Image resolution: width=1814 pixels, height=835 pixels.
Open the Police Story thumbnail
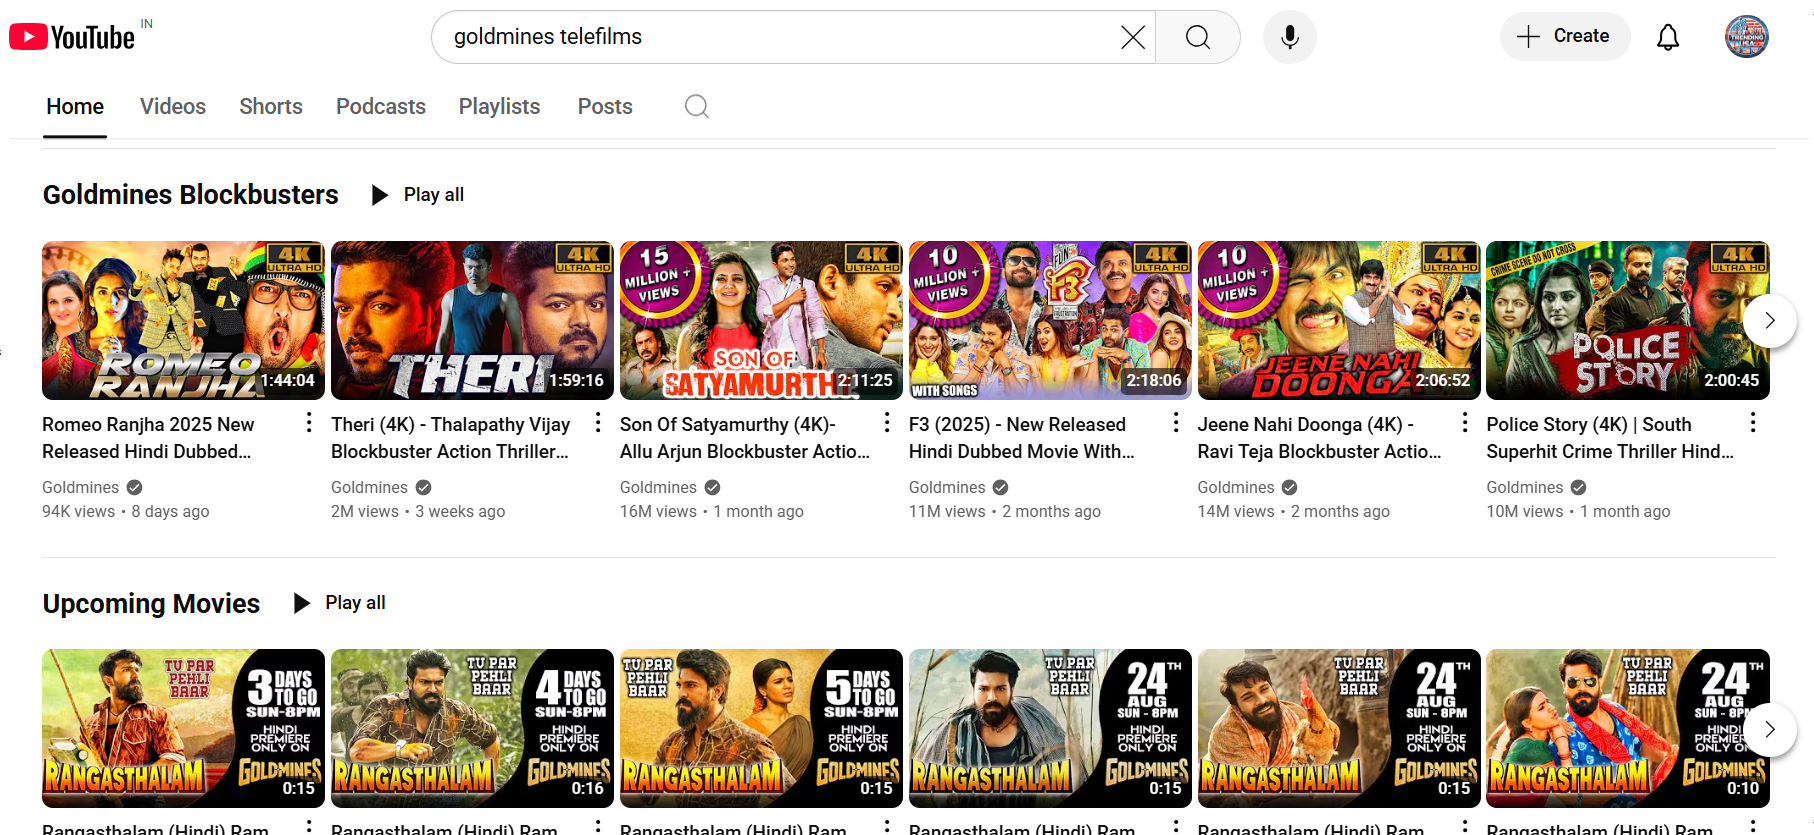point(1628,321)
